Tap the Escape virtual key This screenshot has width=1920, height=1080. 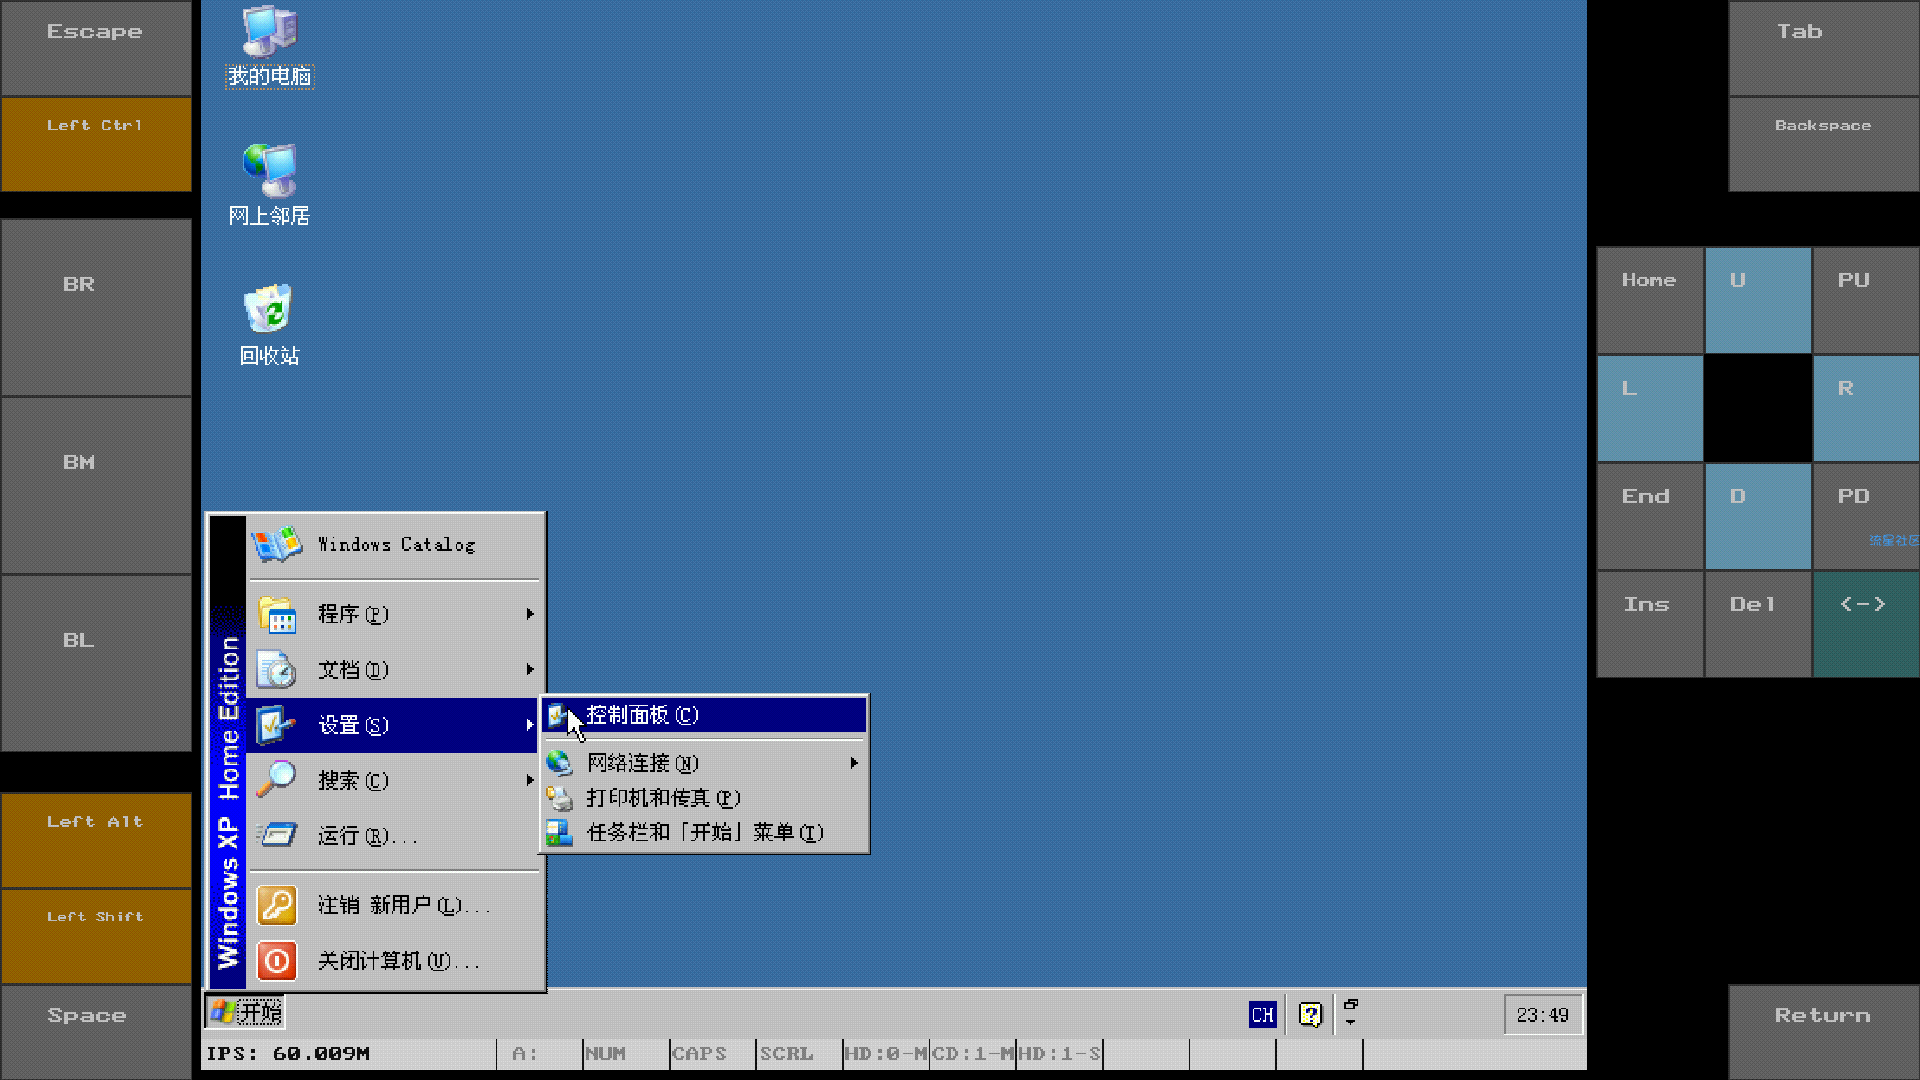96,48
